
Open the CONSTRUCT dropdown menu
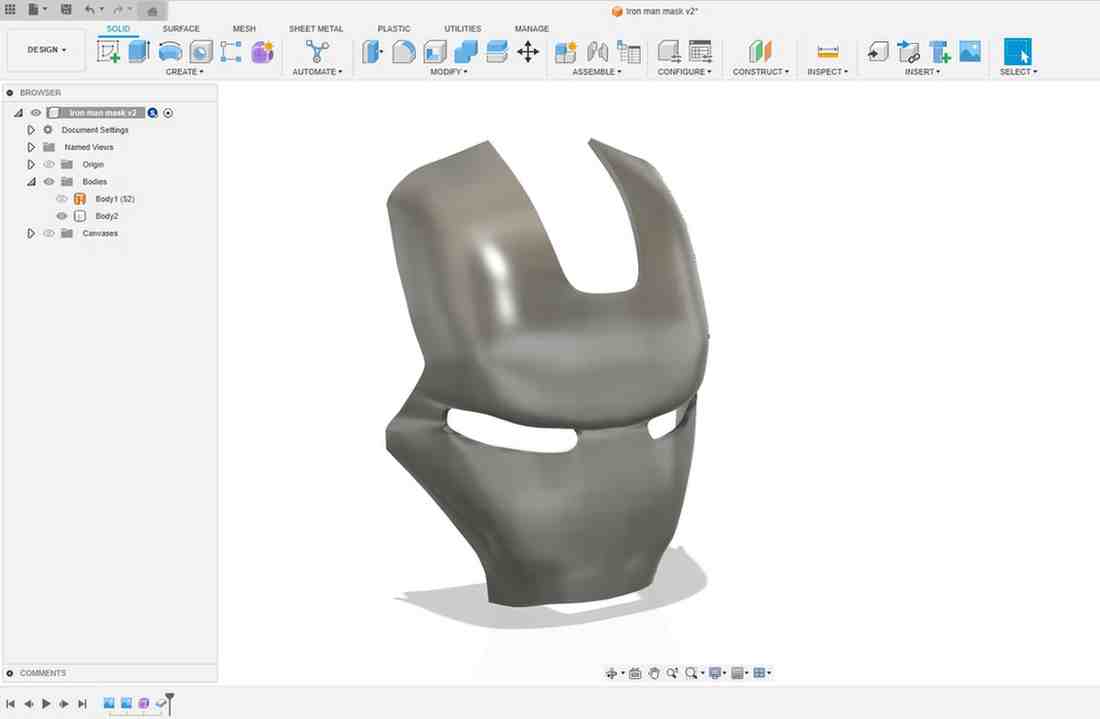coord(760,72)
